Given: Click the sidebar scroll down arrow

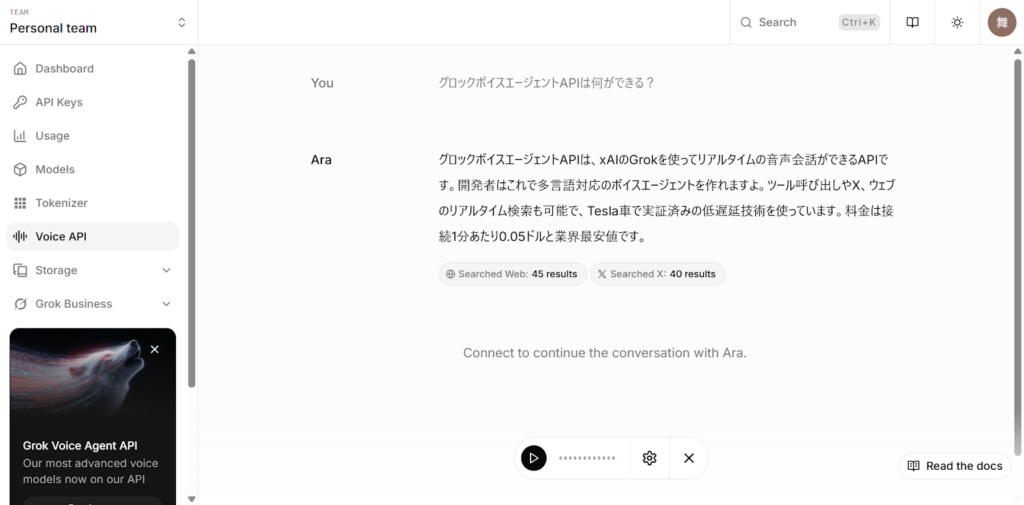Looking at the screenshot, I should click(191, 499).
